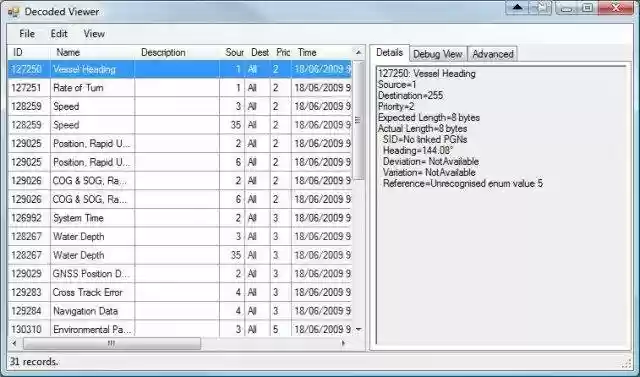Open the File menu
This screenshot has height=377, width=640.
(x=27, y=34)
